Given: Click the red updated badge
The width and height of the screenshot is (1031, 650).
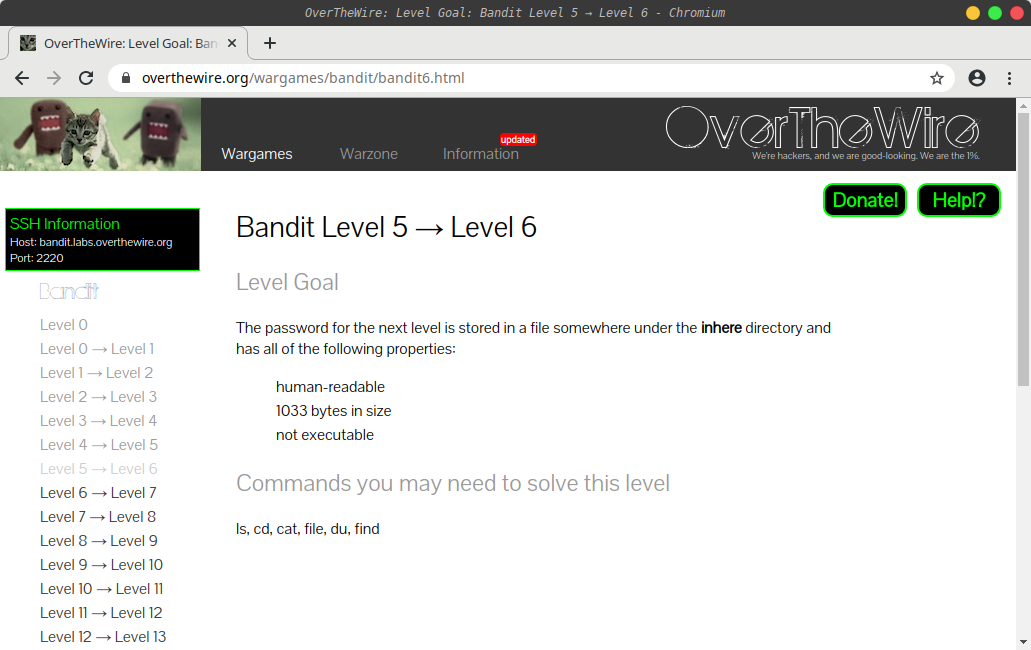Looking at the screenshot, I should coord(518,139).
